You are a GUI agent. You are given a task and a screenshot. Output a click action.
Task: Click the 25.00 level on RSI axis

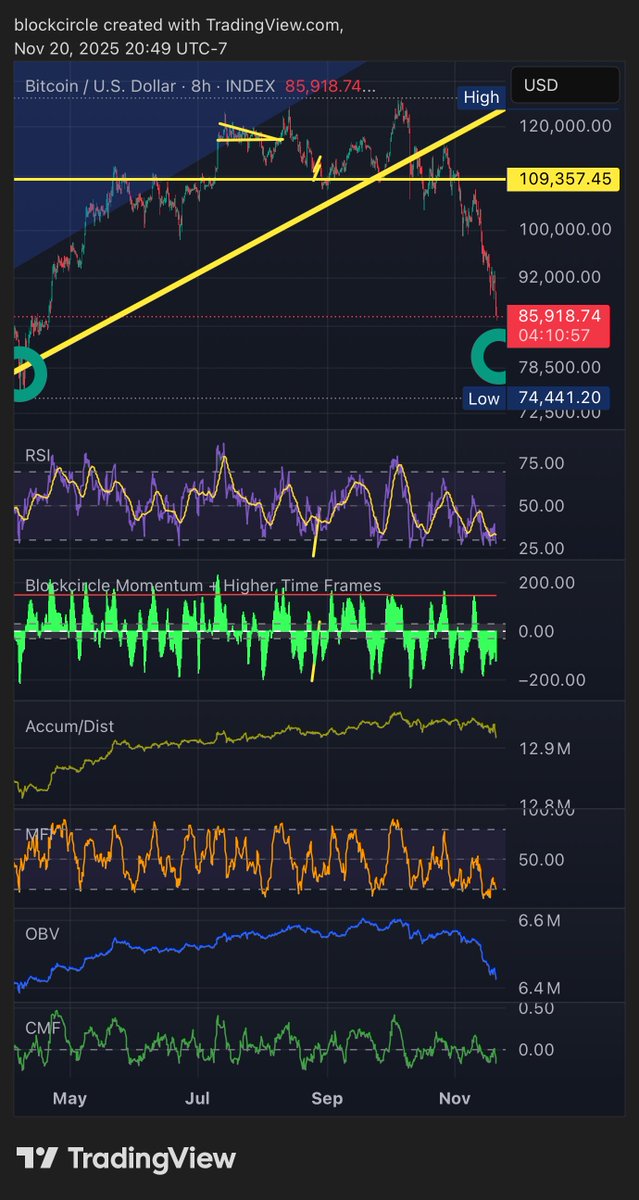point(540,548)
